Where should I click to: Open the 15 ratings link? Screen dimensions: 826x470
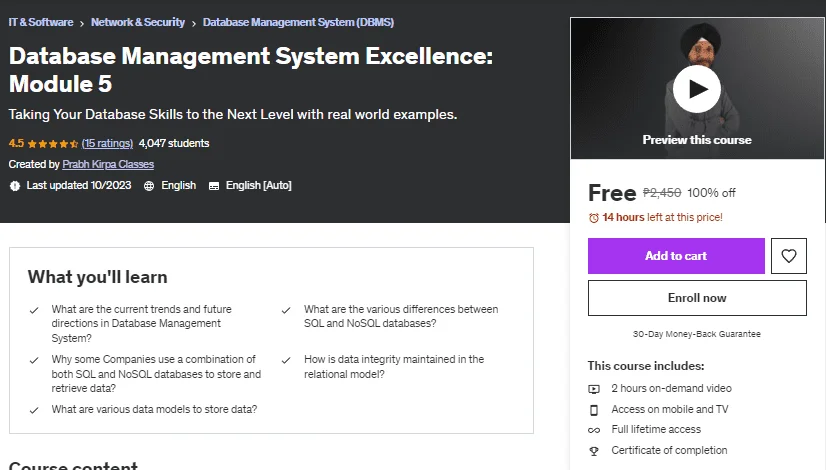coord(107,143)
